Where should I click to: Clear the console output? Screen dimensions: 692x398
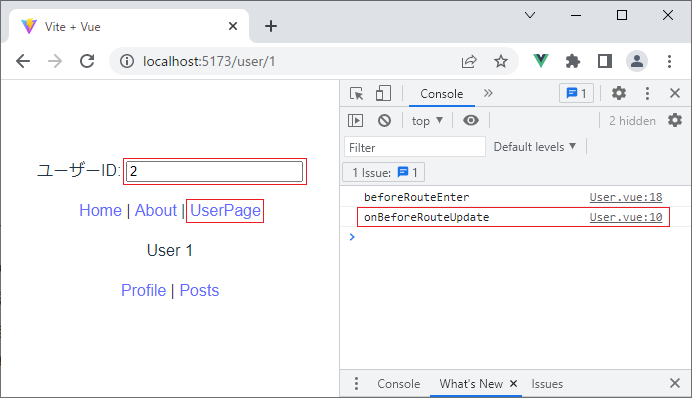pyautogui.click(x=384, y=120)
